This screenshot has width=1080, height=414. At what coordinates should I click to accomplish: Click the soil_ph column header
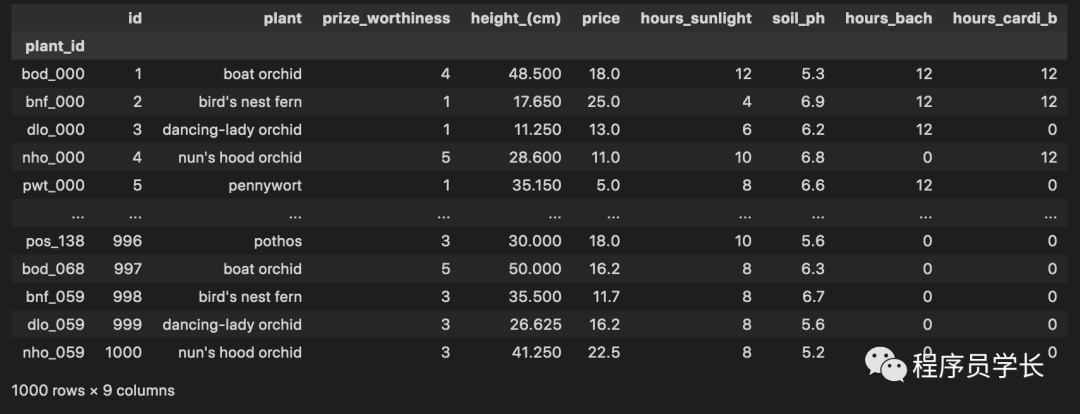coord(798,19)
